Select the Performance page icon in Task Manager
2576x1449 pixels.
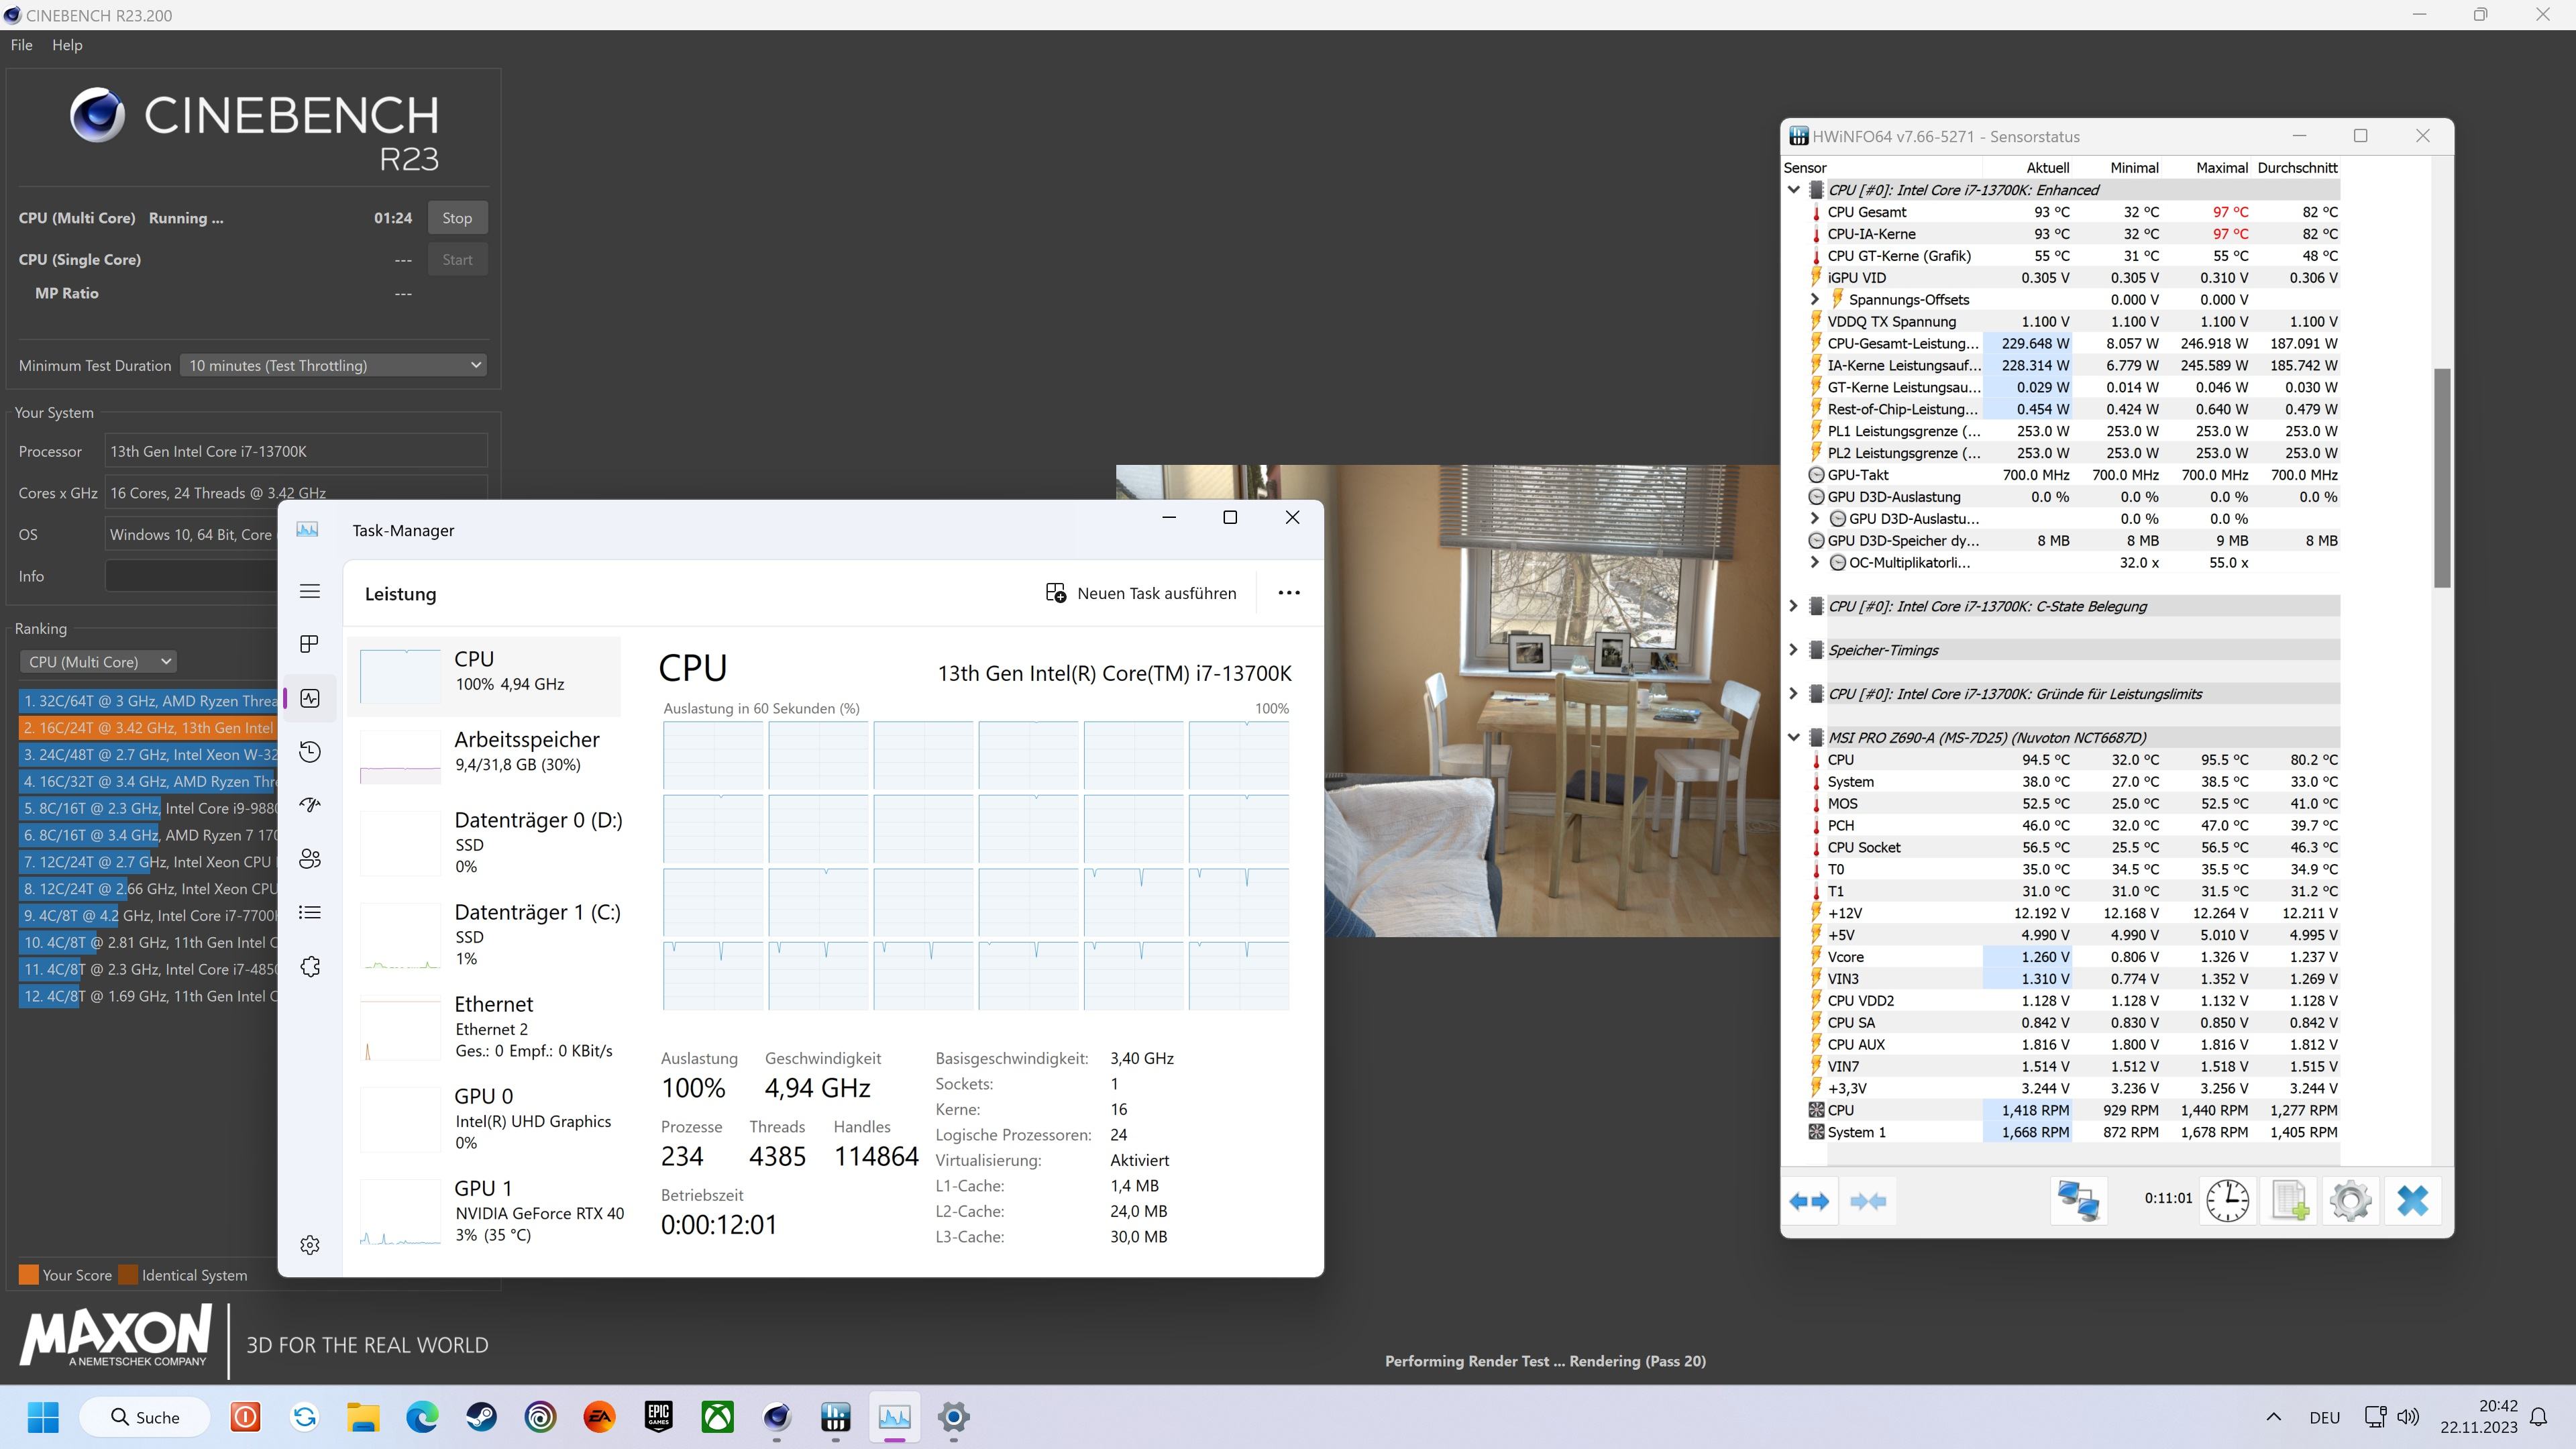[x=310, y=698]
